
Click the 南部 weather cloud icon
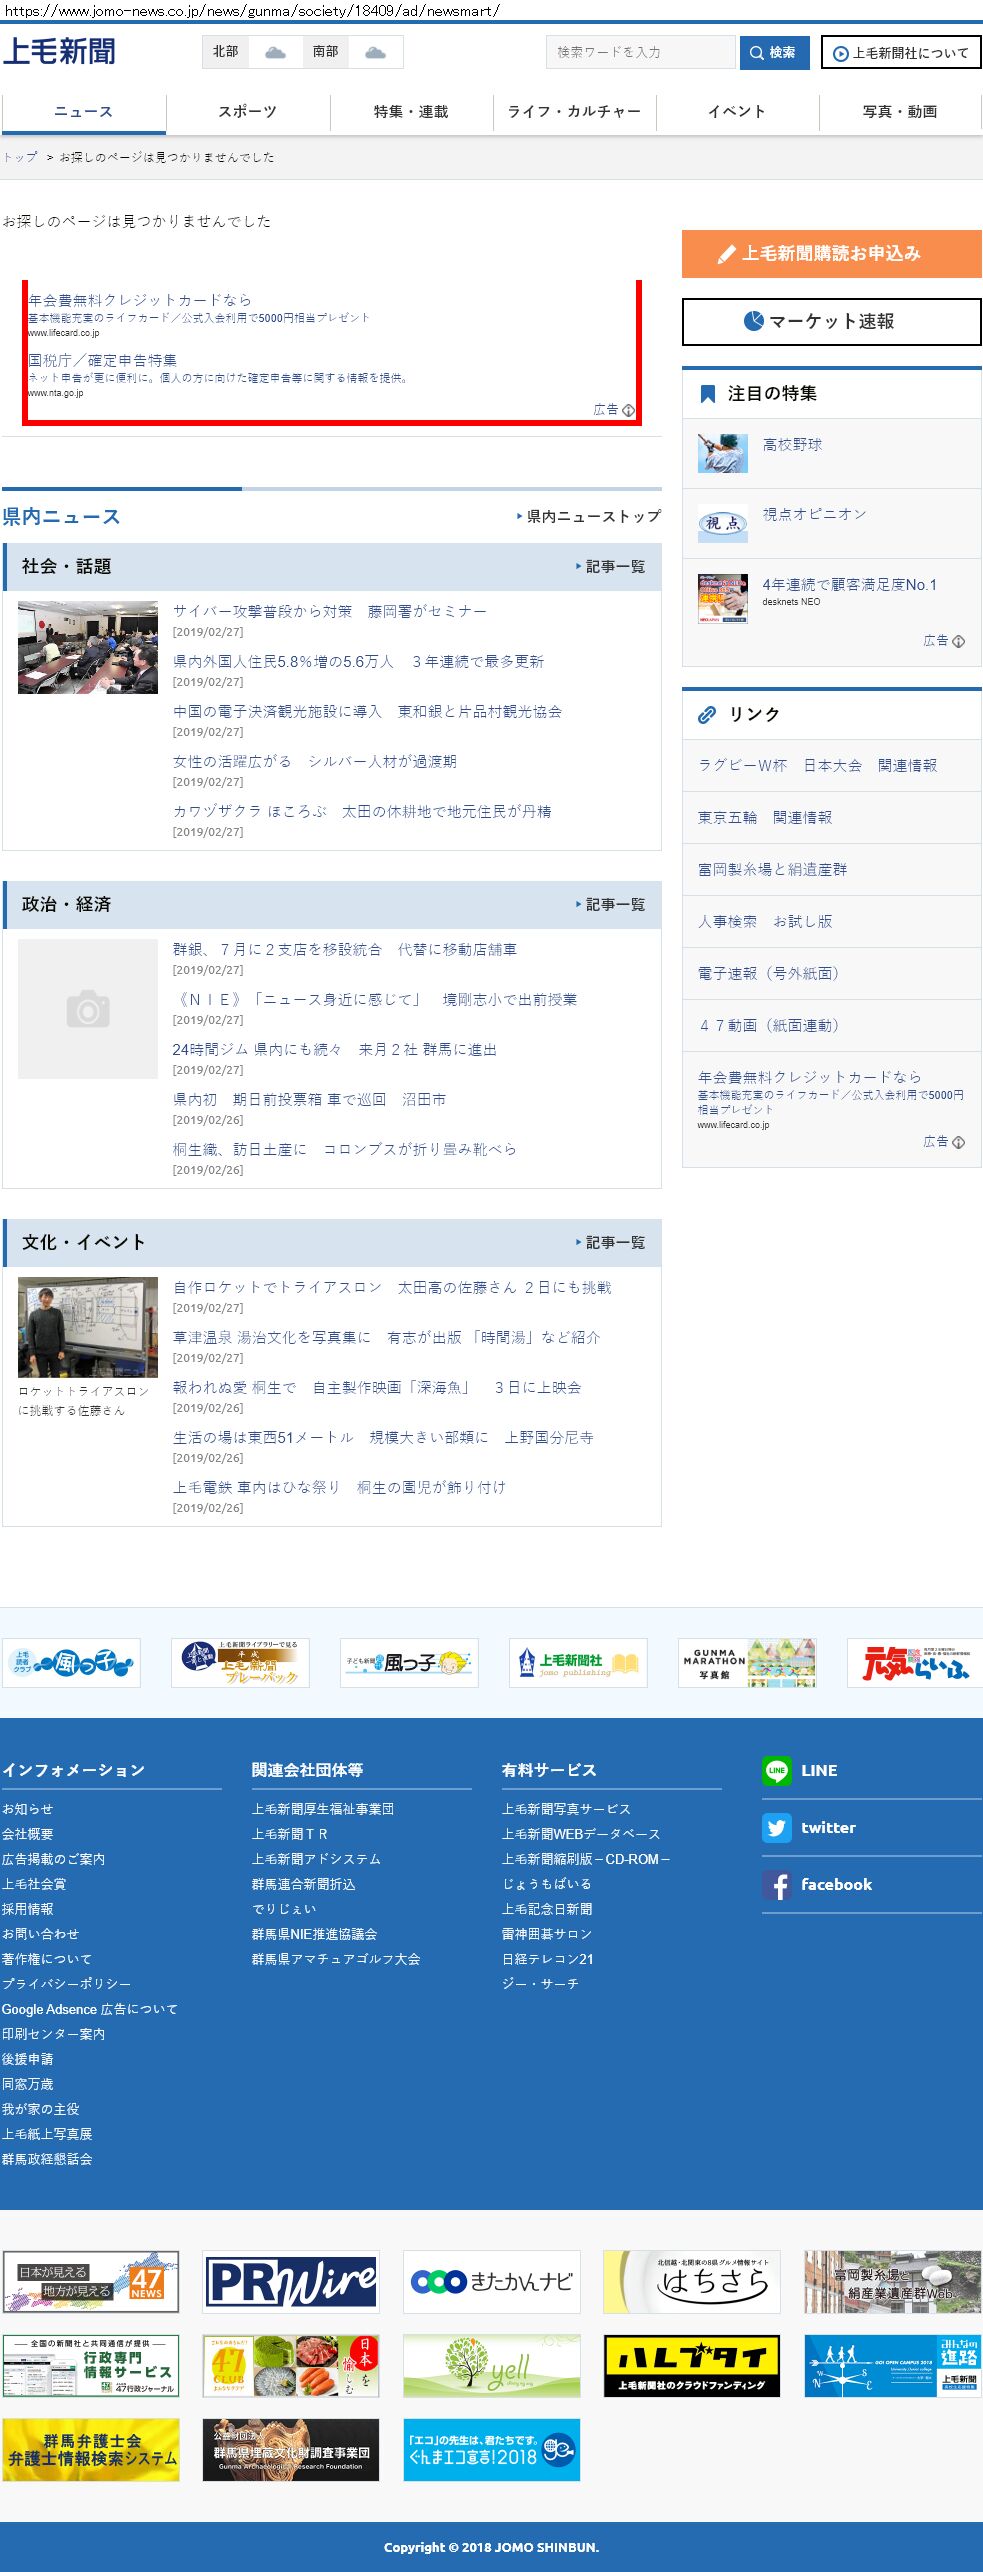(x=375, y=52)
